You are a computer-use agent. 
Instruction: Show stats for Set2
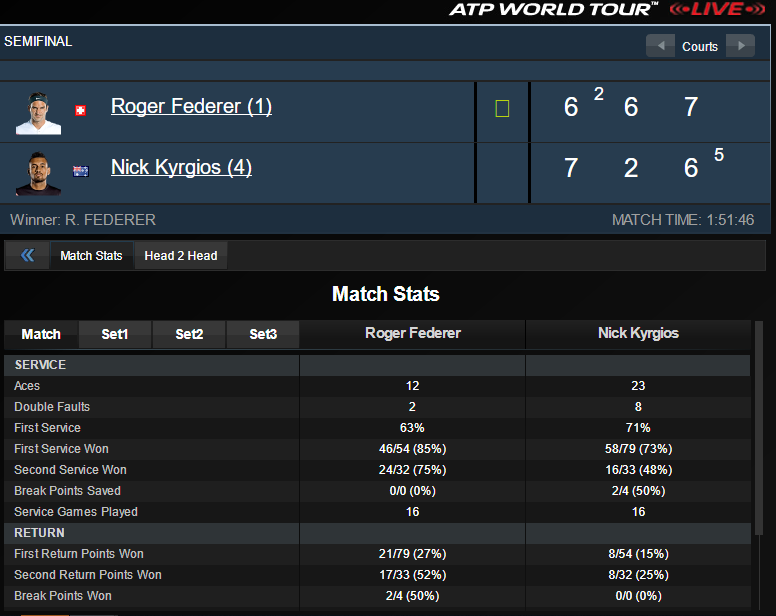(x=189, y=334)
